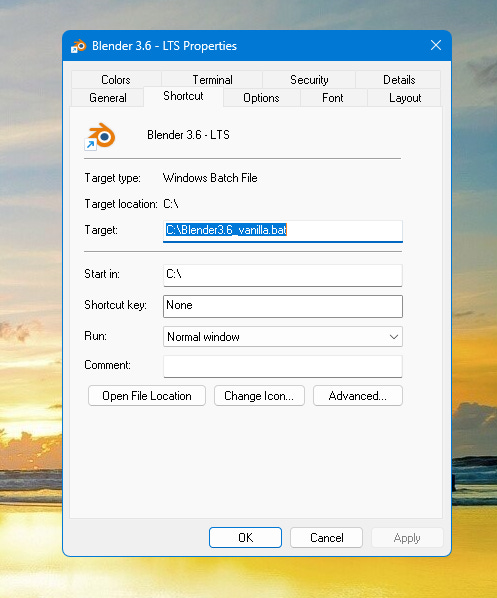Open the Advanced... settings button
This screenshot has height=598, width=497.
(357, 395)
